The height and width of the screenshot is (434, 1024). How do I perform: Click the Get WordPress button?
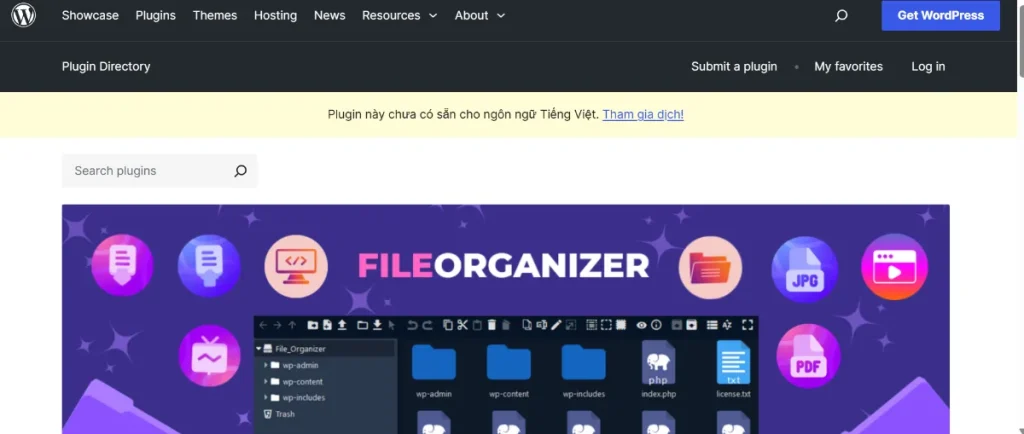(x=940, y=15)
